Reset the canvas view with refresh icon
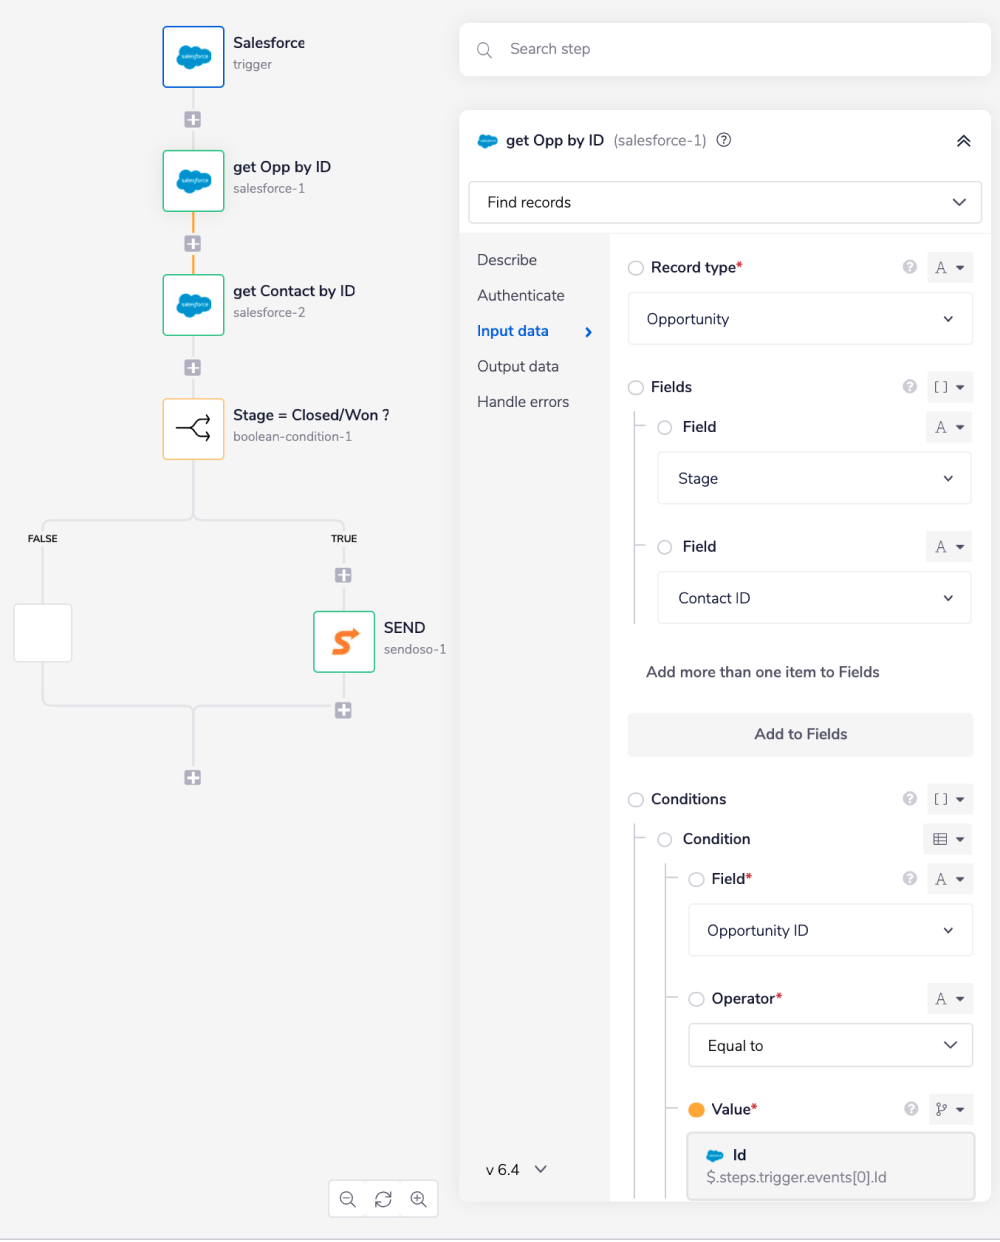The height and width of the screenshot is (1242, 1000). [383, 1199]
